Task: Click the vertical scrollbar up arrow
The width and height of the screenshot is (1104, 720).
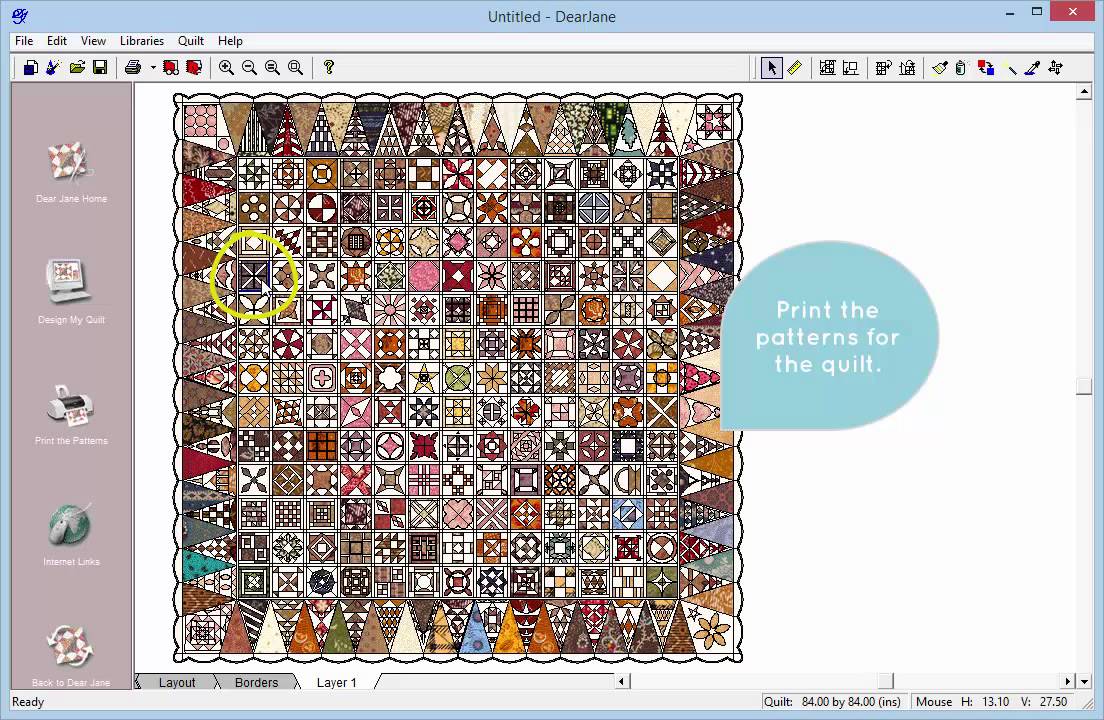Action: click(1084, 92)
